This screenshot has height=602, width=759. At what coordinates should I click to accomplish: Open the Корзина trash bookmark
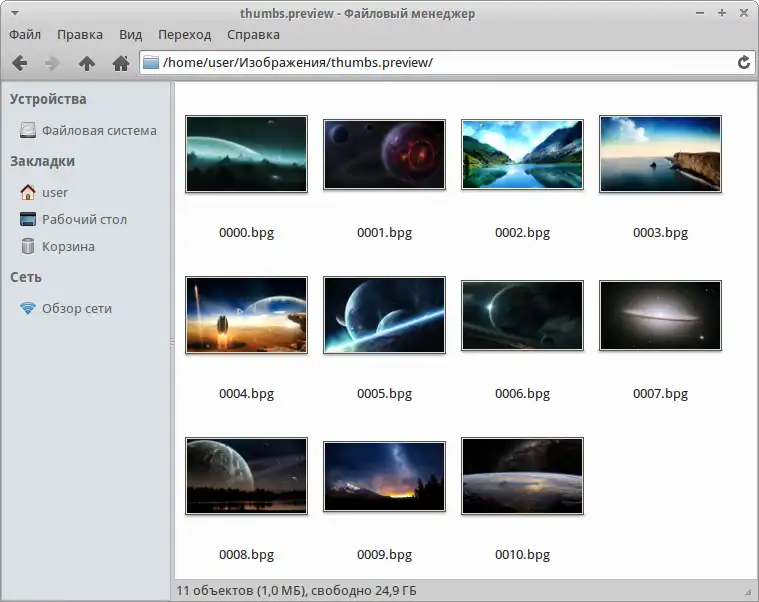[x=58, y=246]
